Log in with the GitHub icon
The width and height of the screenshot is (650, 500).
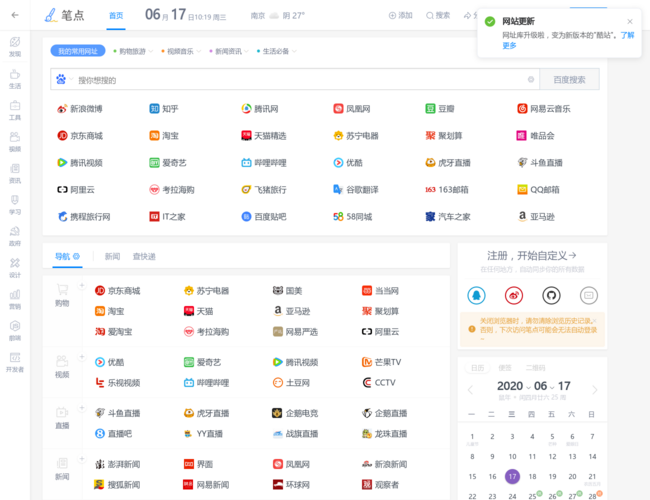551,296
